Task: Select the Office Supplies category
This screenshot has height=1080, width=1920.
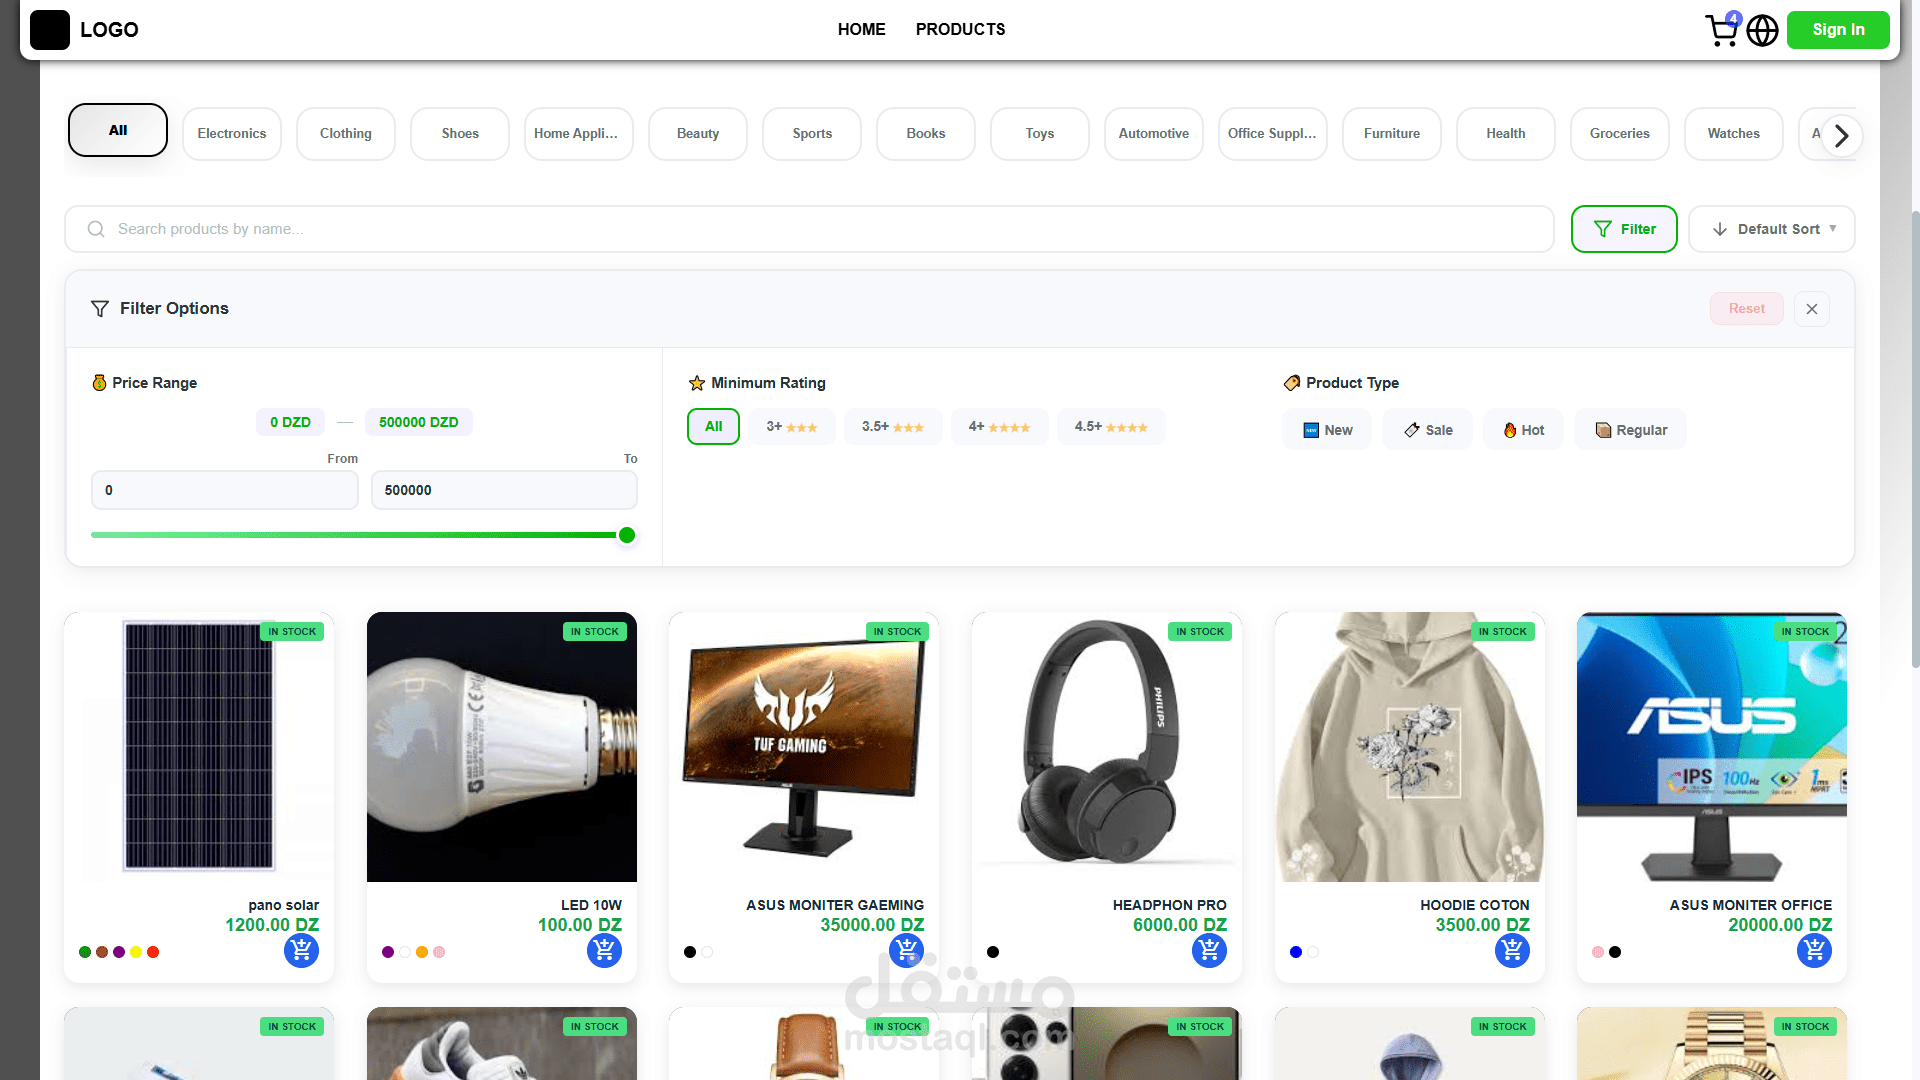Action: coord(1273,134)
